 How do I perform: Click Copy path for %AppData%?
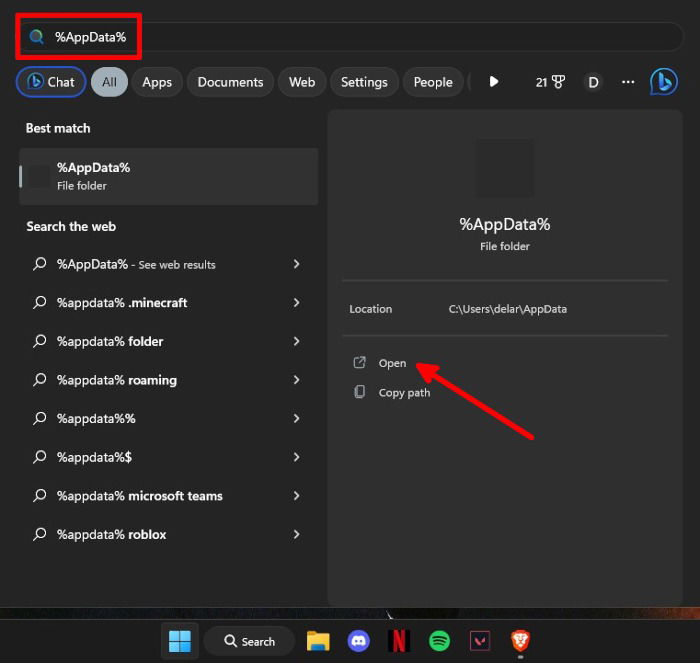pyautogui.click(x=404, y=393)
